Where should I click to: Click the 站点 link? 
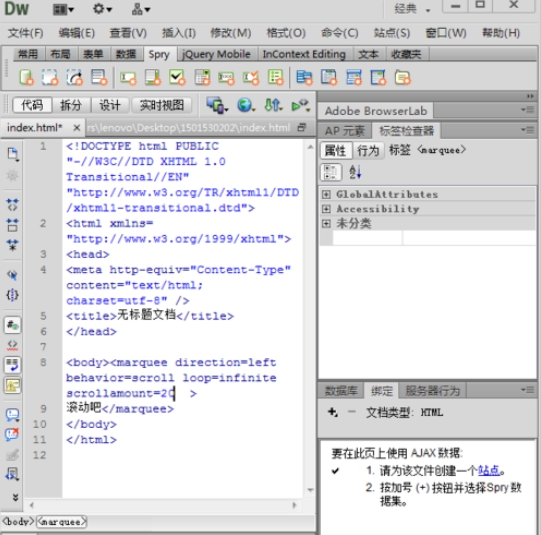tap(489, 470)
